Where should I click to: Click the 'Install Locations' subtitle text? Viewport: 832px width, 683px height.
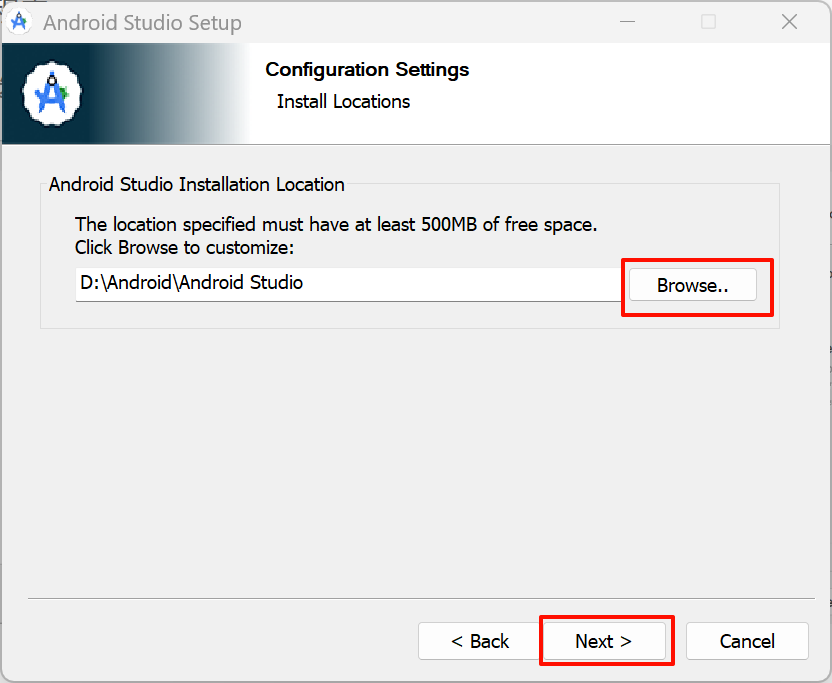pyautogui.click(x=343, y=101)
